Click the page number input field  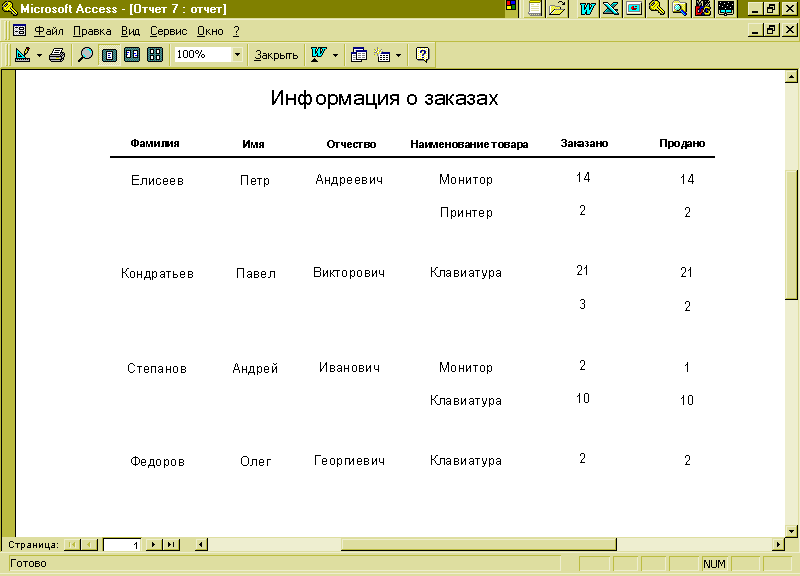point(122,545)
